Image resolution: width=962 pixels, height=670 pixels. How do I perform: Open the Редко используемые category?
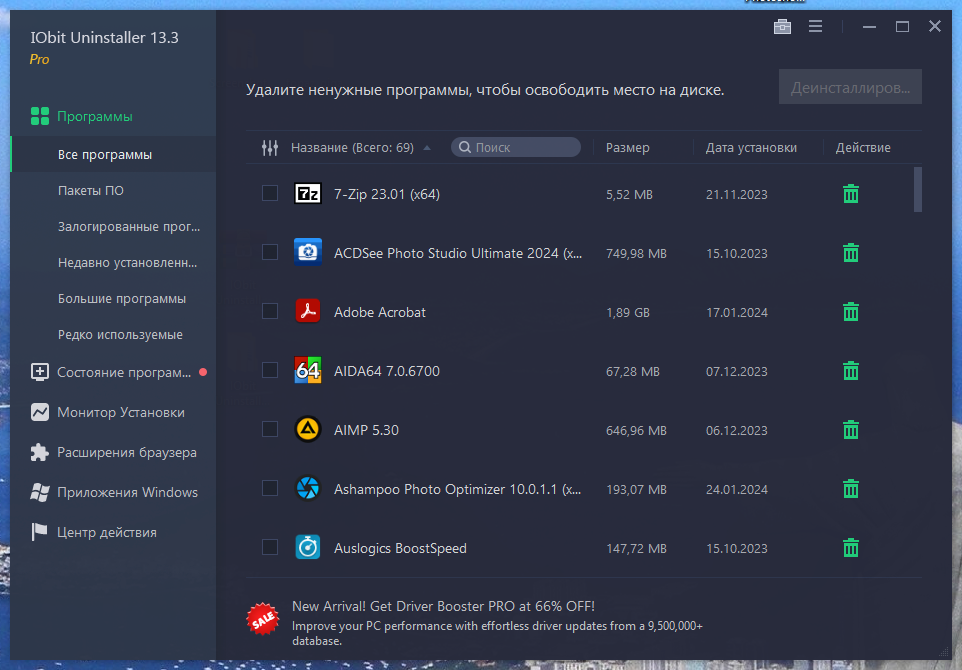[113, 334]
